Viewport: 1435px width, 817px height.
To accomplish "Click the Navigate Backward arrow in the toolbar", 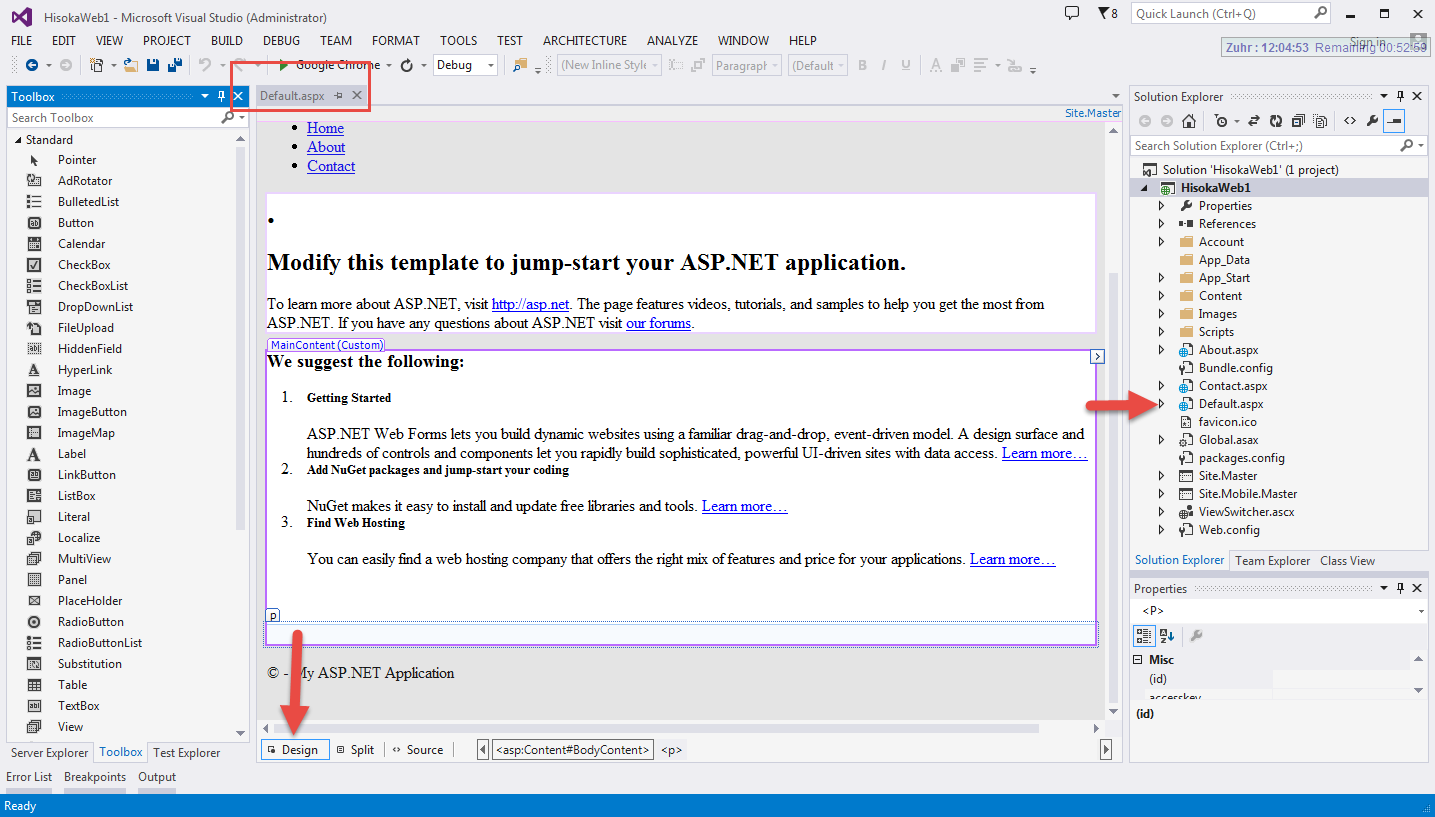I will (x=31, y=65).
